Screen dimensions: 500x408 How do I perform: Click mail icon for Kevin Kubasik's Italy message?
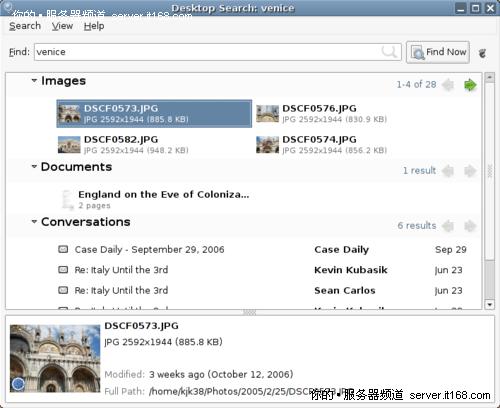(x=63, y=270)
